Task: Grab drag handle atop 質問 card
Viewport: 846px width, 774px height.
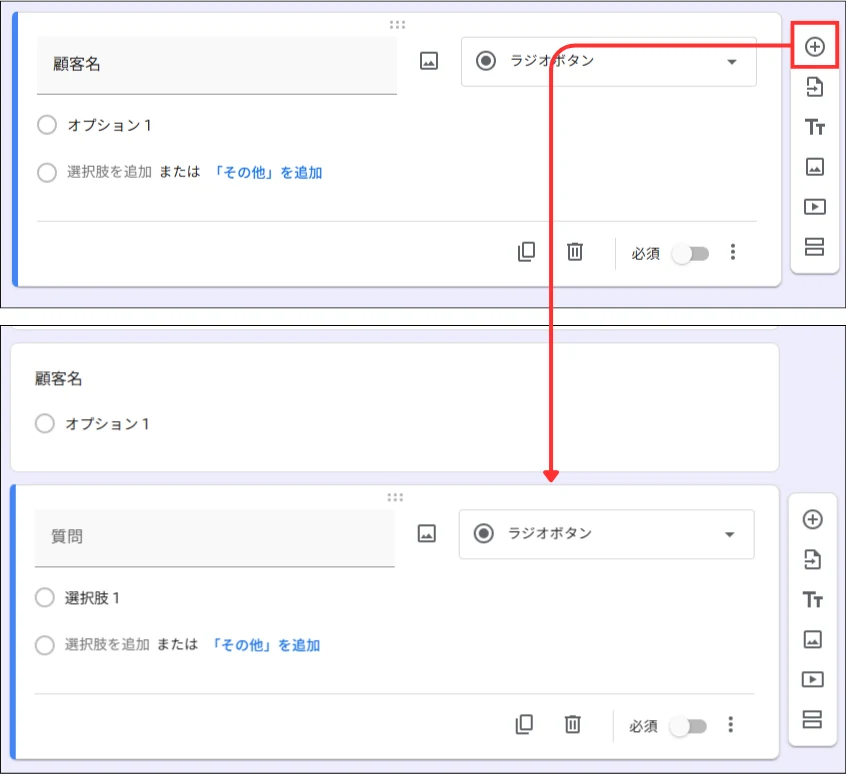Action: [x=395, y=497]
